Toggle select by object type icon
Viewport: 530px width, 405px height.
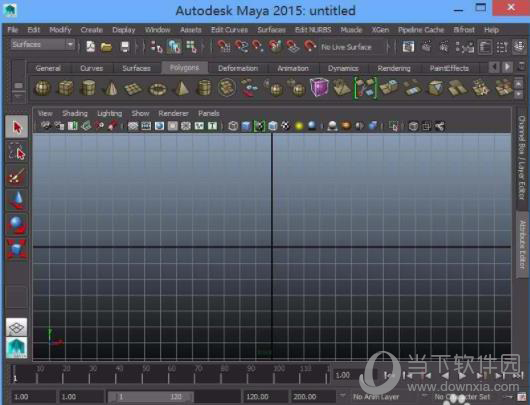(174, 47)
